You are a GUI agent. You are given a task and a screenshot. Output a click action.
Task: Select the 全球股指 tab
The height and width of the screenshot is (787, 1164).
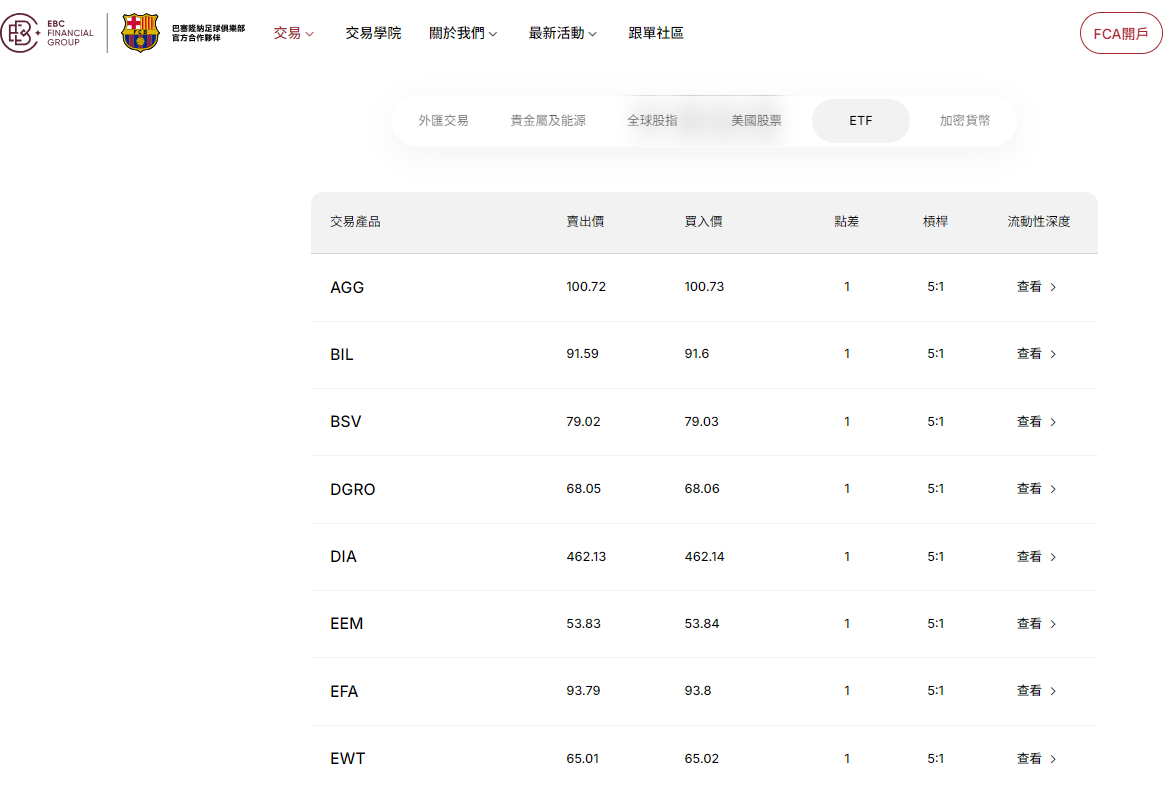(x=652, y=121)
